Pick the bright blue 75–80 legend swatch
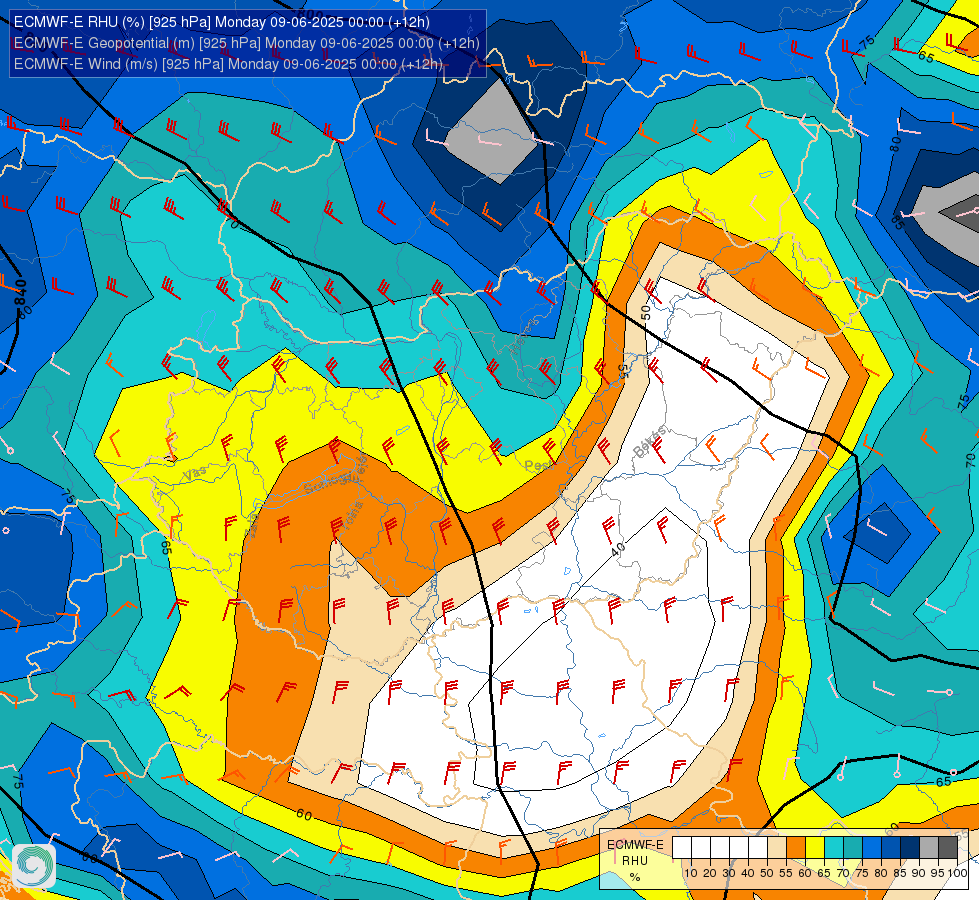979x900 pixels. (872, 849)
